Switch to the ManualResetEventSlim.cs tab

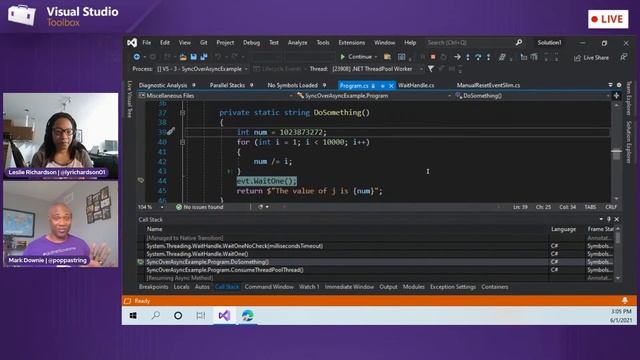(488, 85)
